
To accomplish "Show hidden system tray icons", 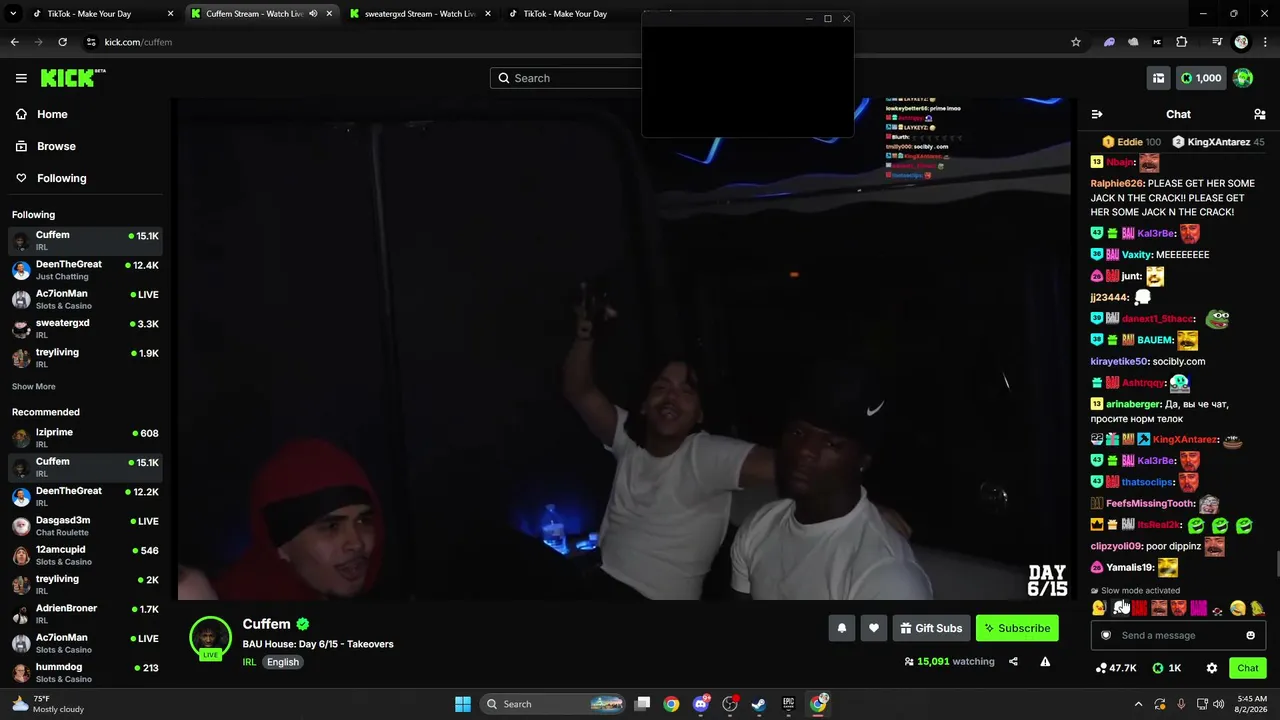I will (x=1138, y=704).
